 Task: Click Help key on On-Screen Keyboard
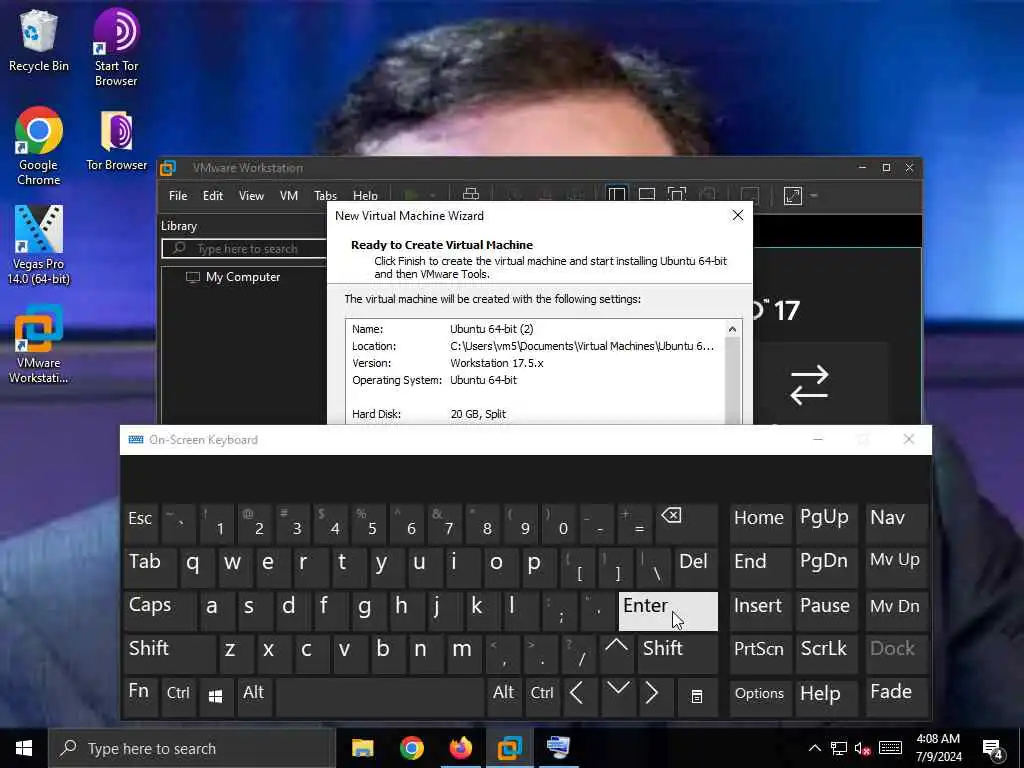(x=826, y=697)
